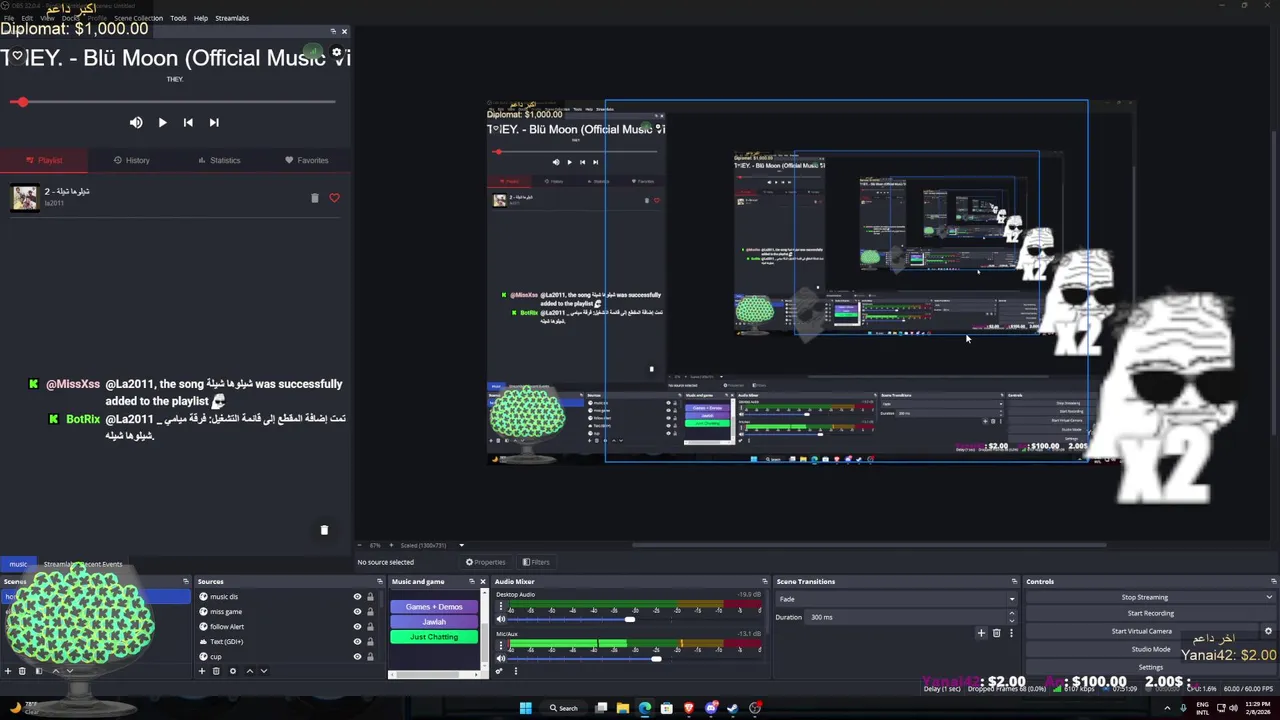Open the Scene Collection menu
This screenshot has width=1280, height=720.
point(138,18)
